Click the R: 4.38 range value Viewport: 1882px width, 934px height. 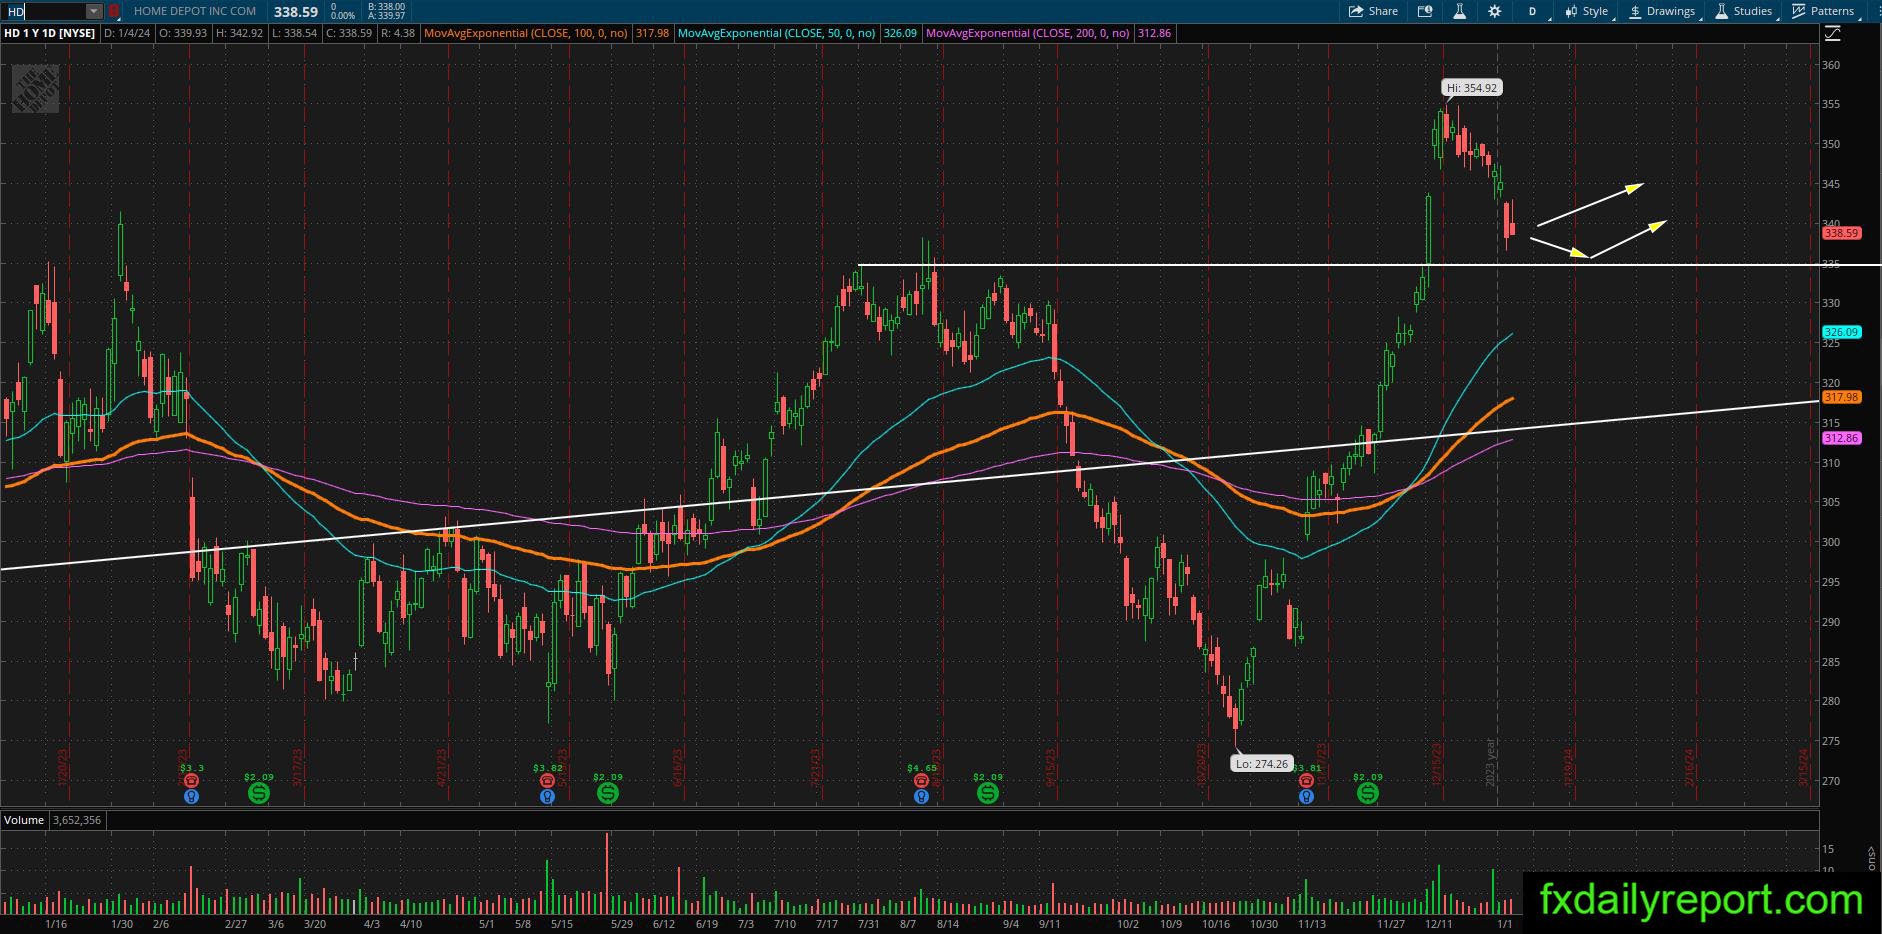click(x=397, y=33)
